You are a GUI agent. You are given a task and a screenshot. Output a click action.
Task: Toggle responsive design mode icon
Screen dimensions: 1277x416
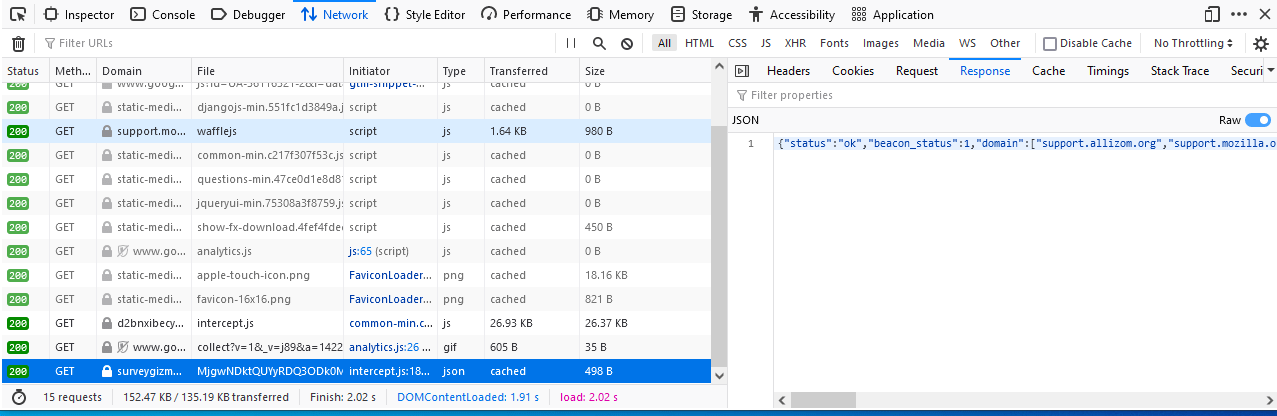[1212, 15]
